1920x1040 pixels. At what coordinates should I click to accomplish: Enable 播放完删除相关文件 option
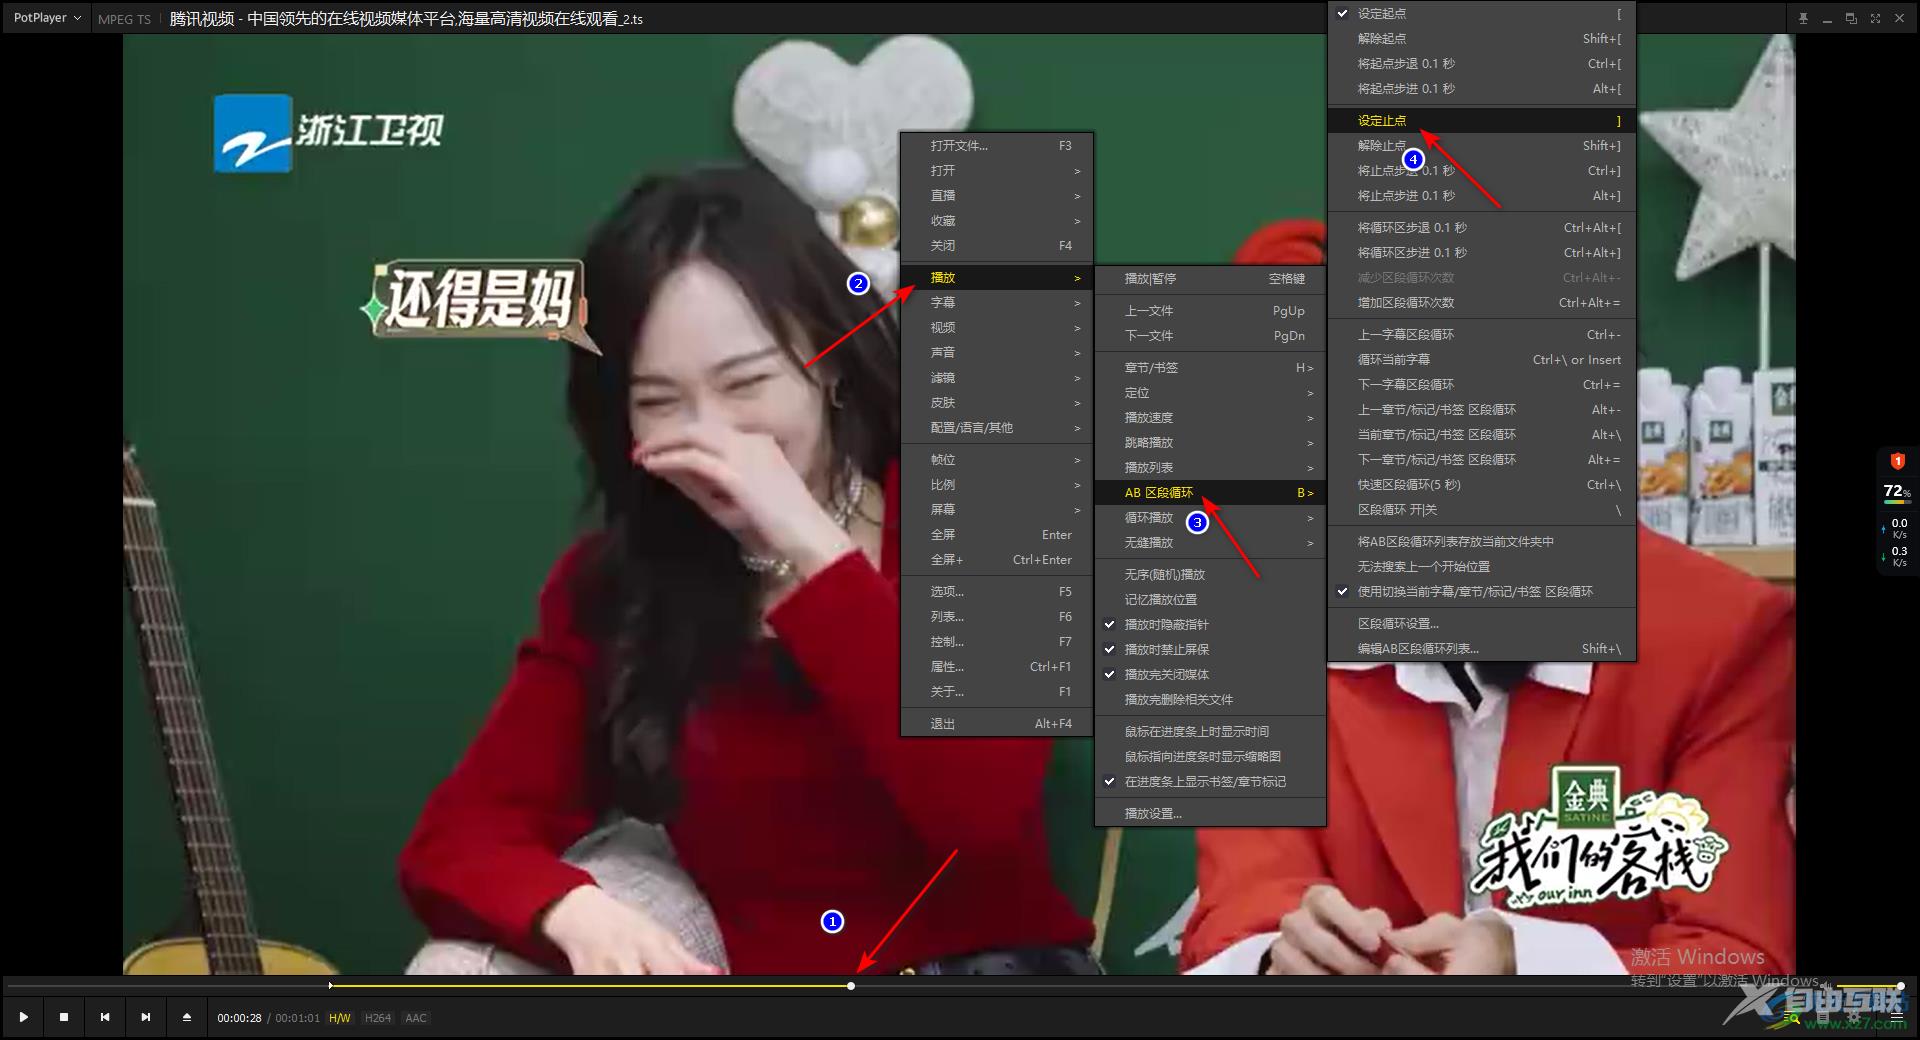coord(1210,699)
